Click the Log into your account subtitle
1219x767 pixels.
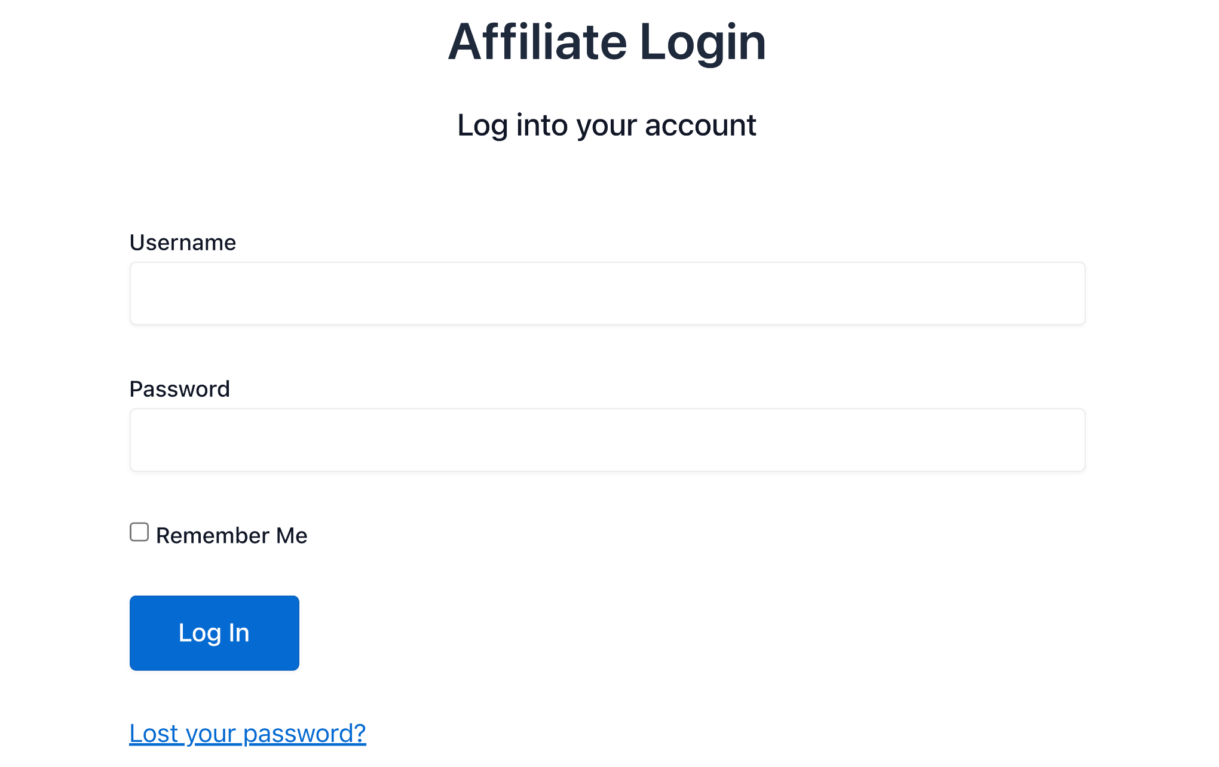(x=606, y=124)
